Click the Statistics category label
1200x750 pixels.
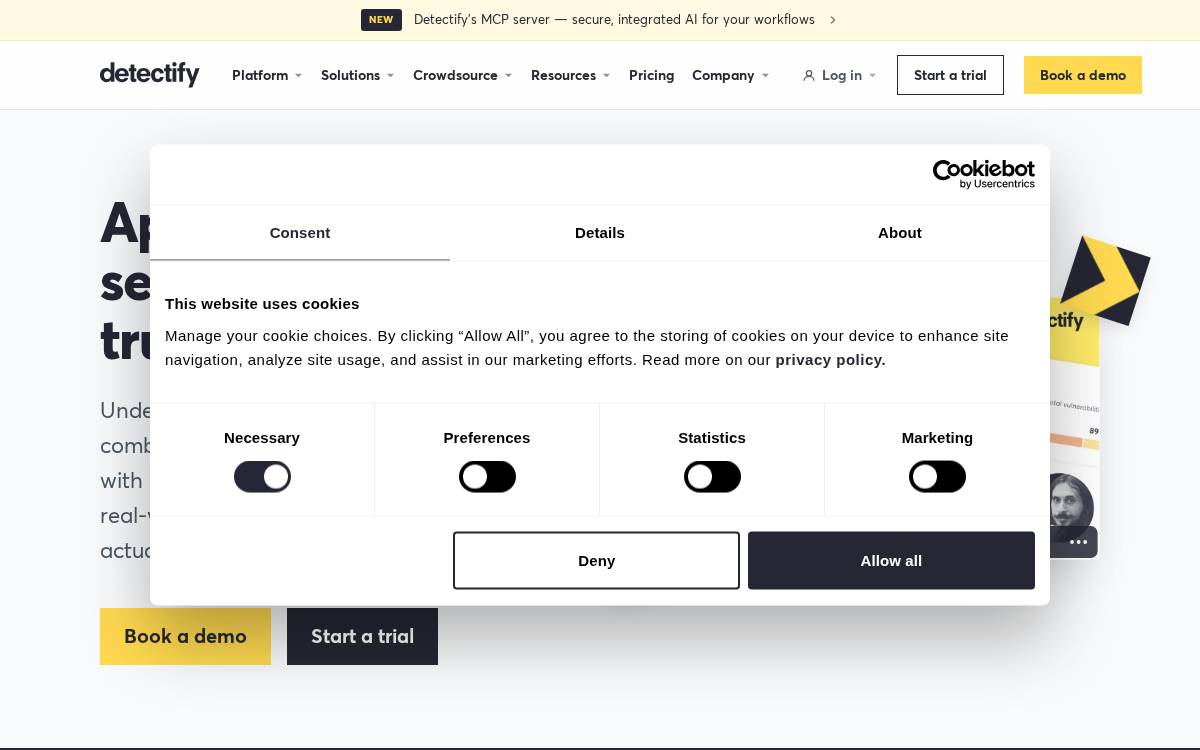712,438
